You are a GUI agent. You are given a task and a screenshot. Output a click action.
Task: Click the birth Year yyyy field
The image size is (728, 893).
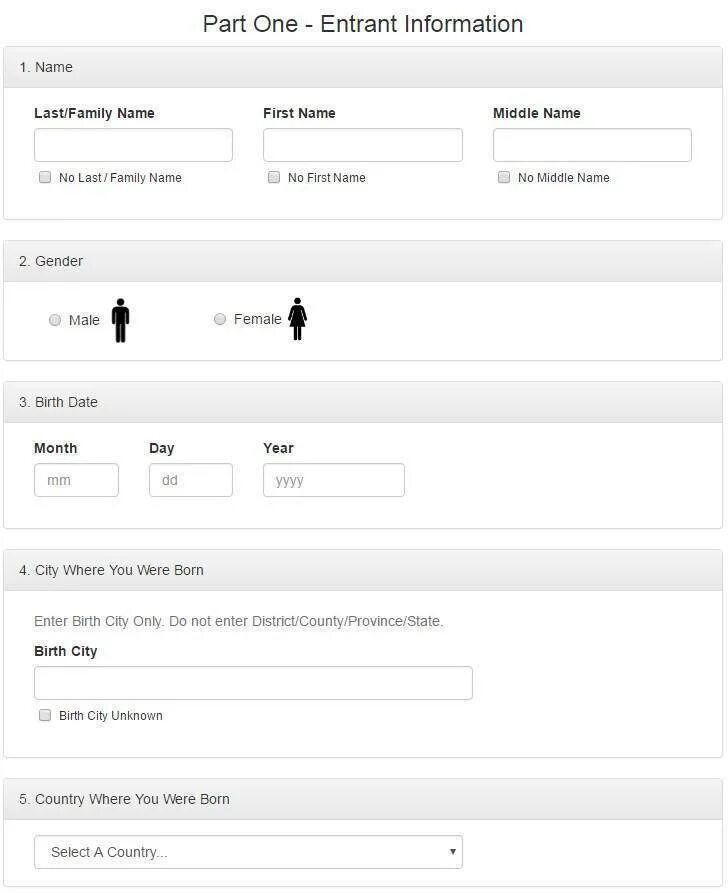[x=334, y=480]
